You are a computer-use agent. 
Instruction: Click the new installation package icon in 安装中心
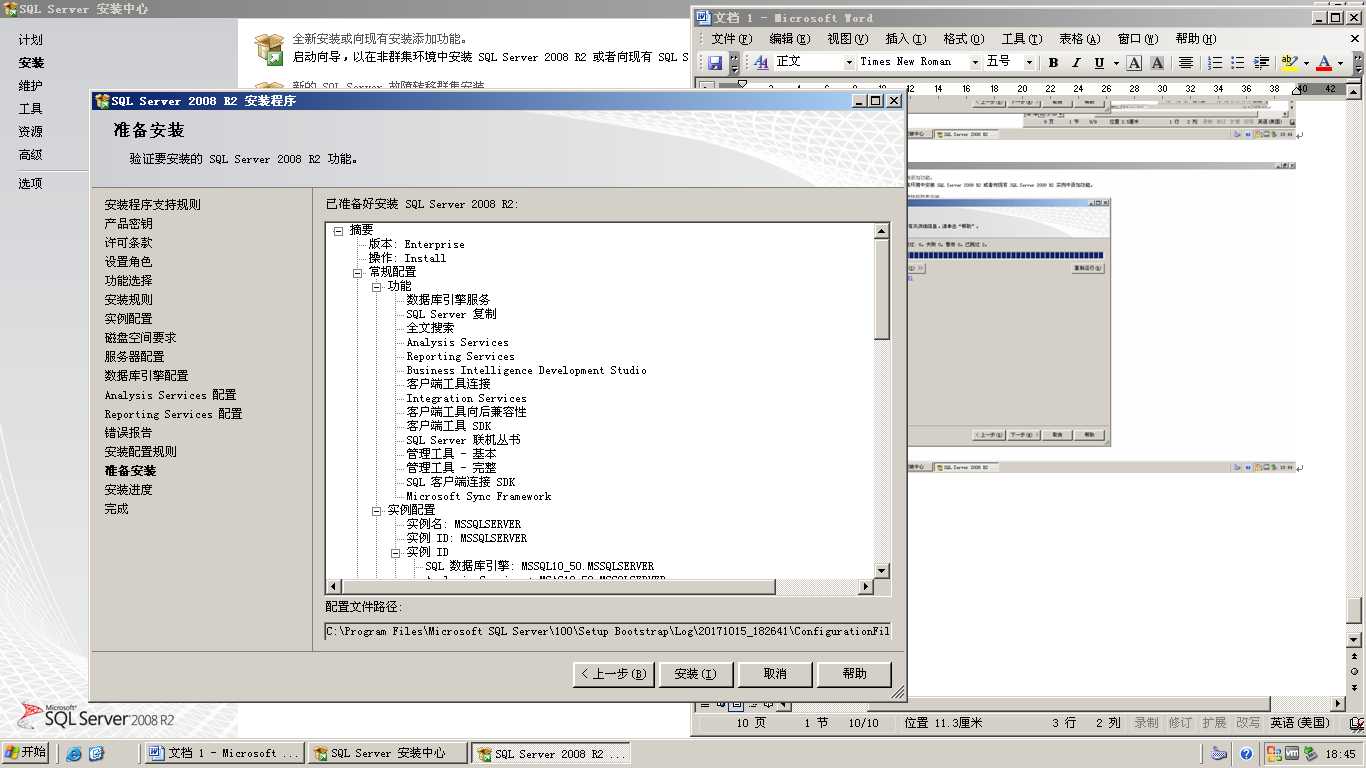268,48
